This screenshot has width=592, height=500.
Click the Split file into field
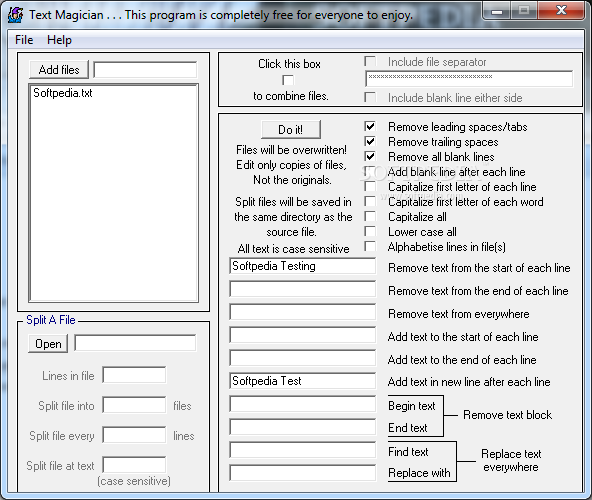(x=134, y=405)
